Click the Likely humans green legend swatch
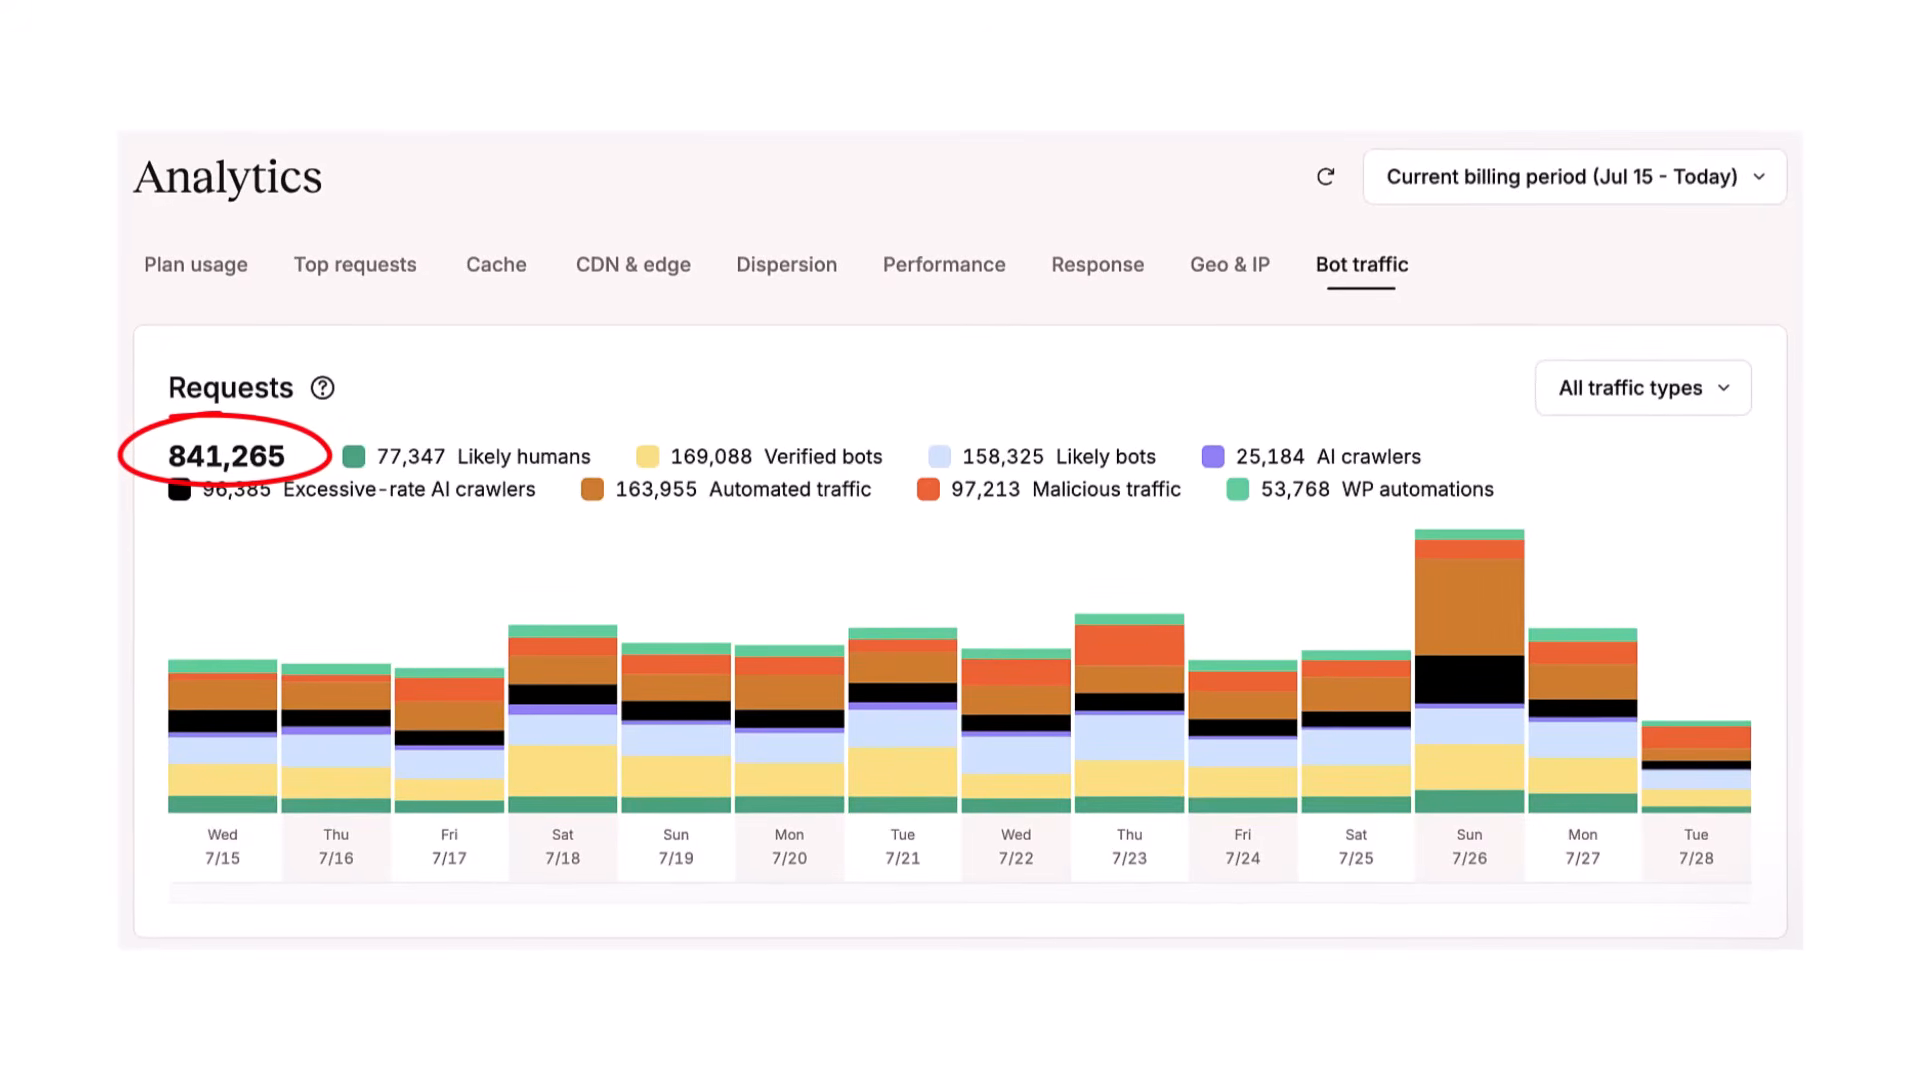This screenshot has height=1080, width=1920. [353, 457]
